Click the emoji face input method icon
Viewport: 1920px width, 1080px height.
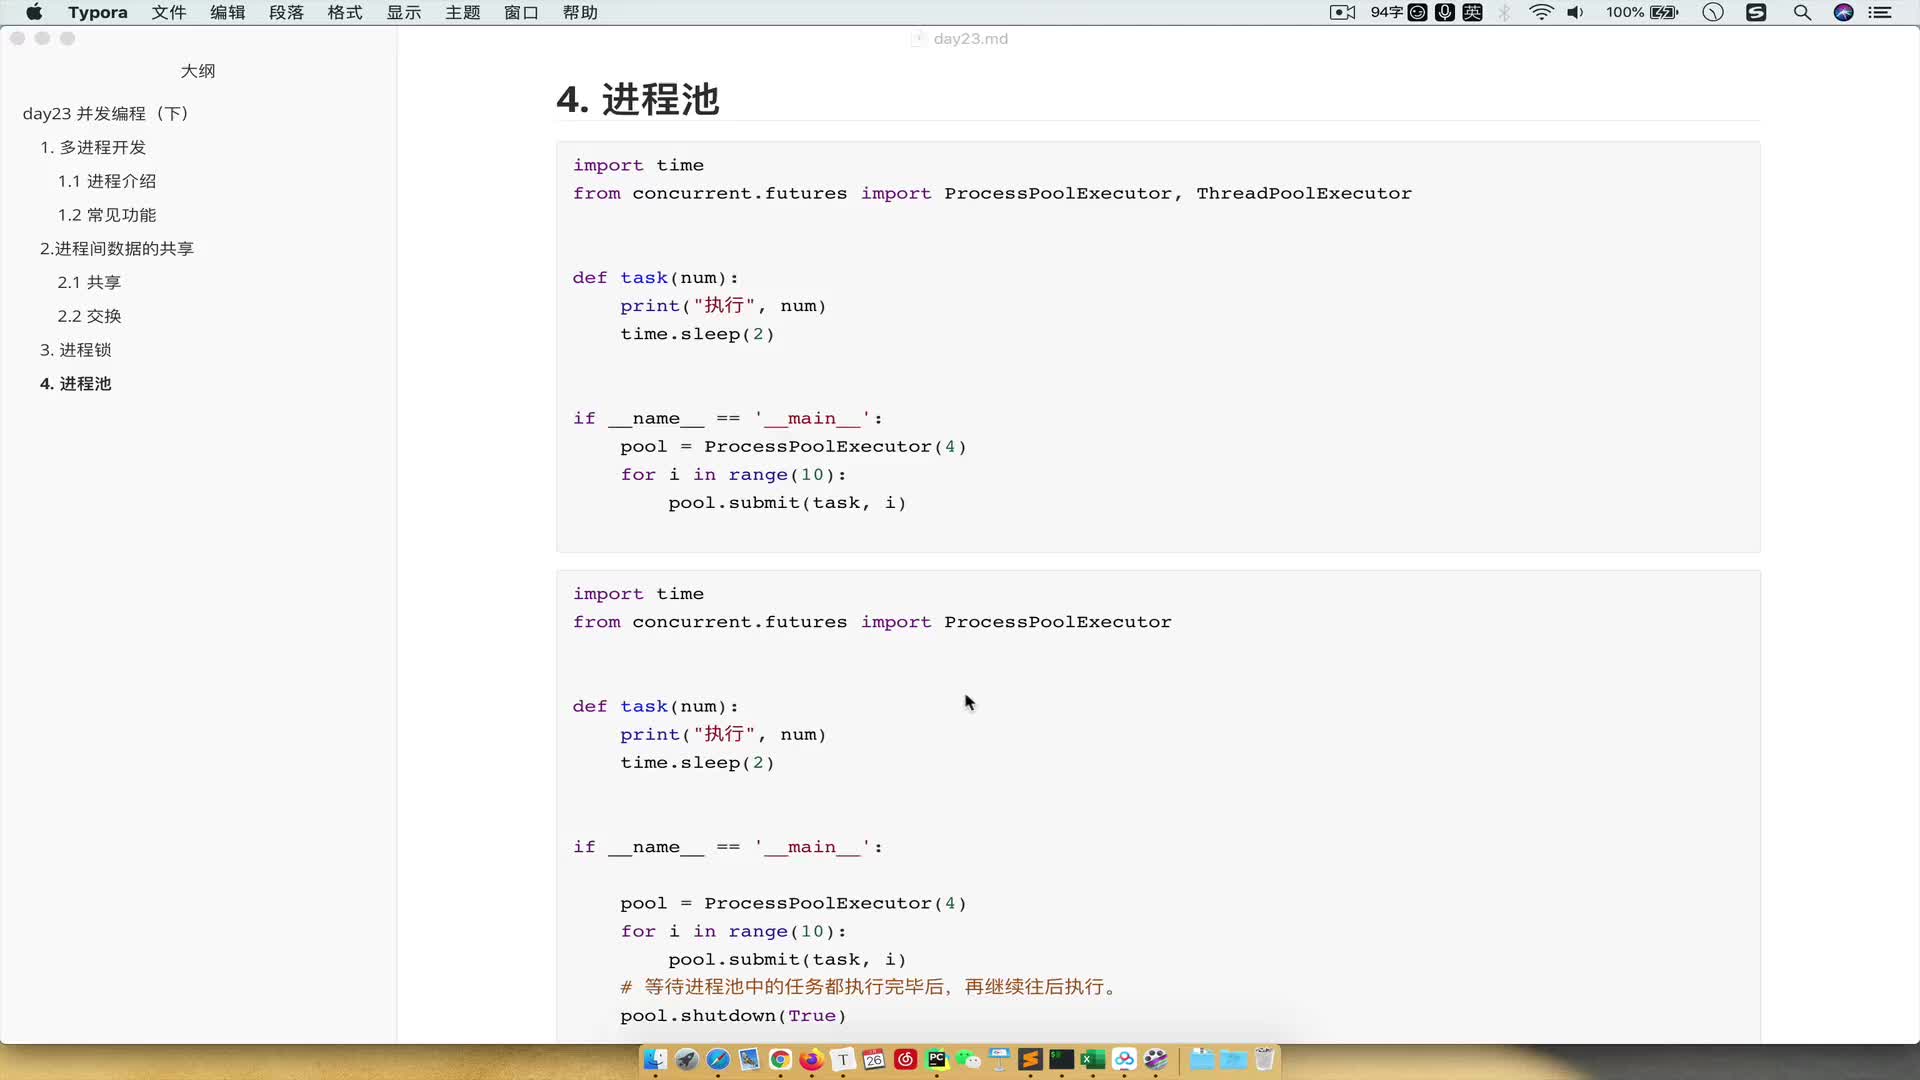click(1417, 12)
